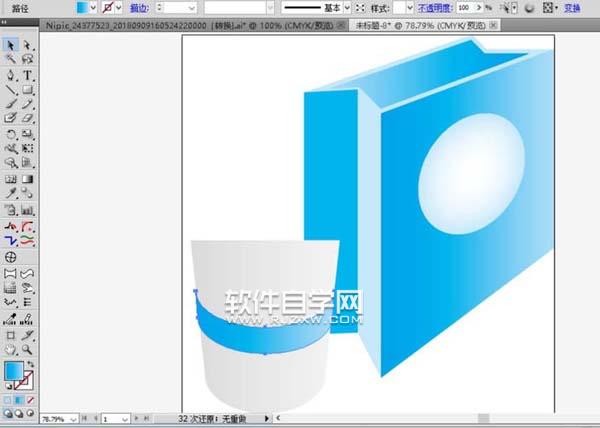The height and width of the screenshot is (428, 600).
Task: Click the recolor artwork globe icon
Action: tap(530, 8)
